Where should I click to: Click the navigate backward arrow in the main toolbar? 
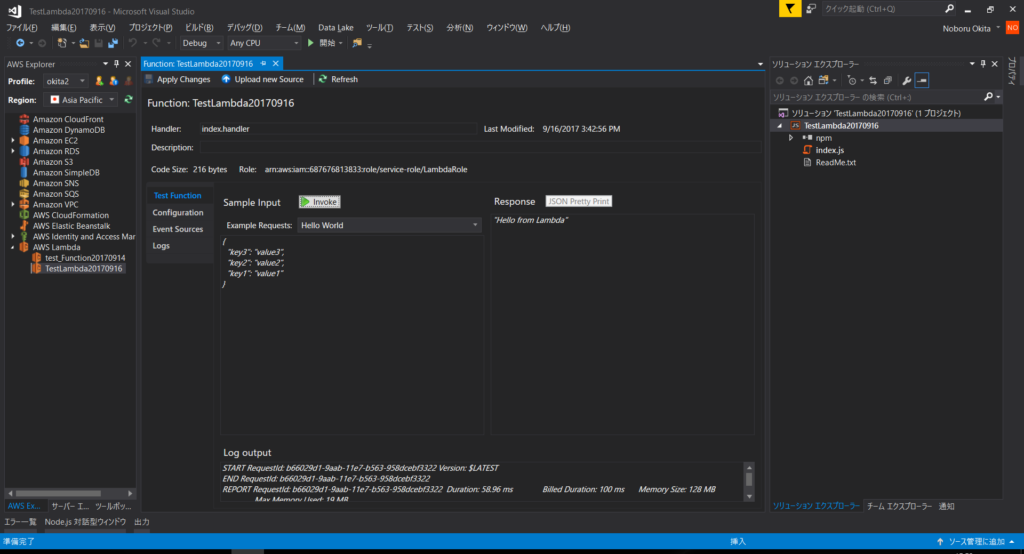point(20,43)
